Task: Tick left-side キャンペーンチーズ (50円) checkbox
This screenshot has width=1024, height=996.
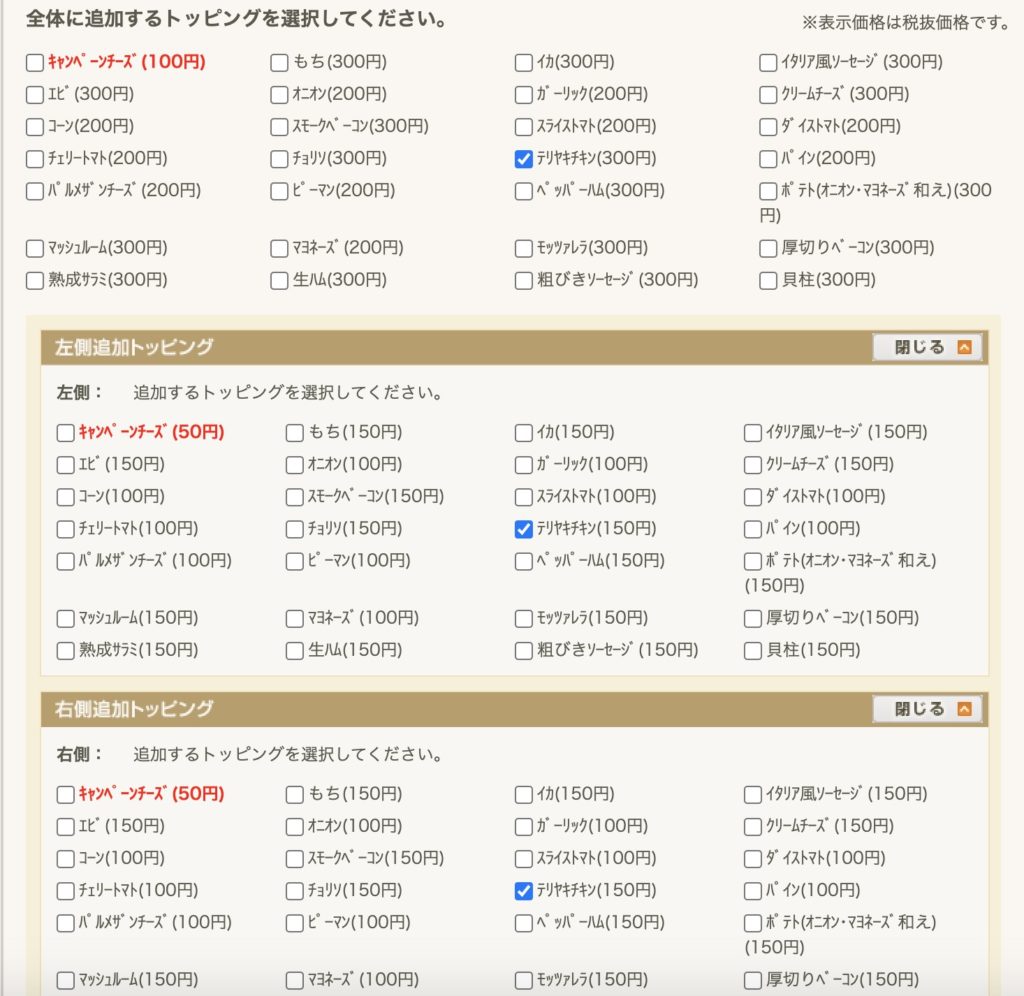Action: [65, 433]
